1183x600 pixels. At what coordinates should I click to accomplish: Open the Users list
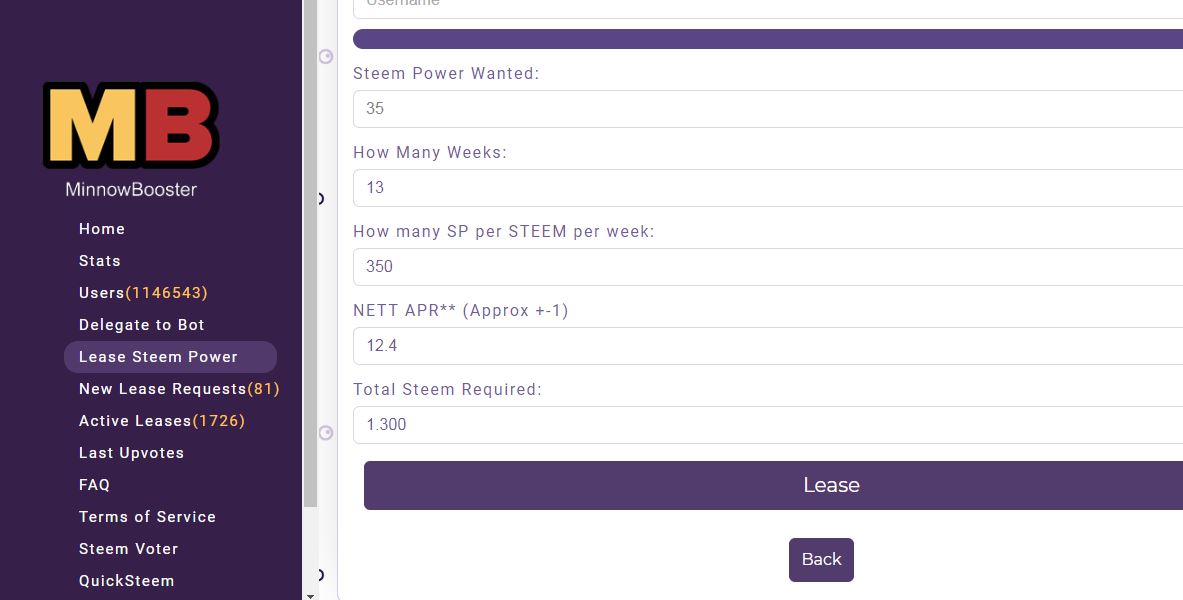[x=143, y=293]
